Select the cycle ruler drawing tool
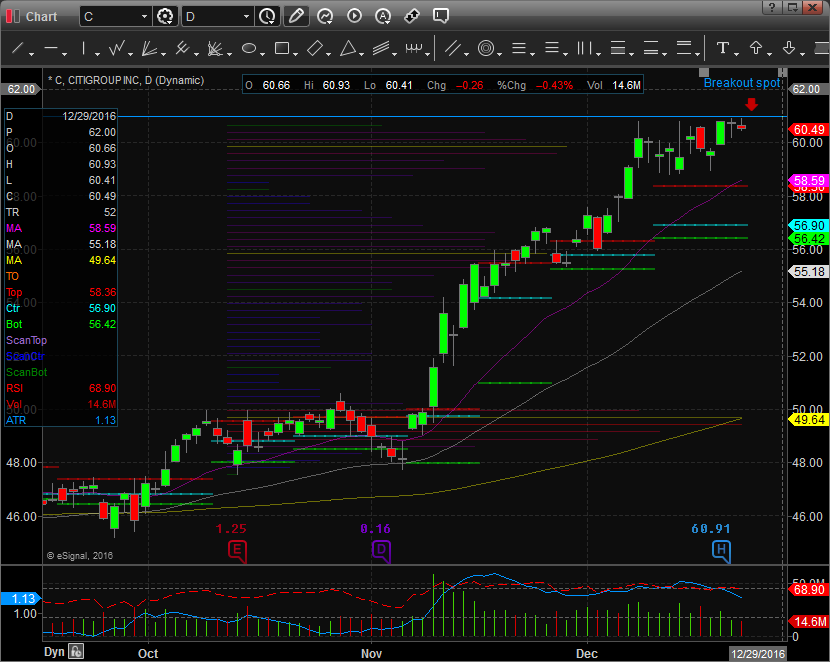Image resolution: width=830 pixels, height=662 pixels. pyautogui.click(x=414, y=49)
